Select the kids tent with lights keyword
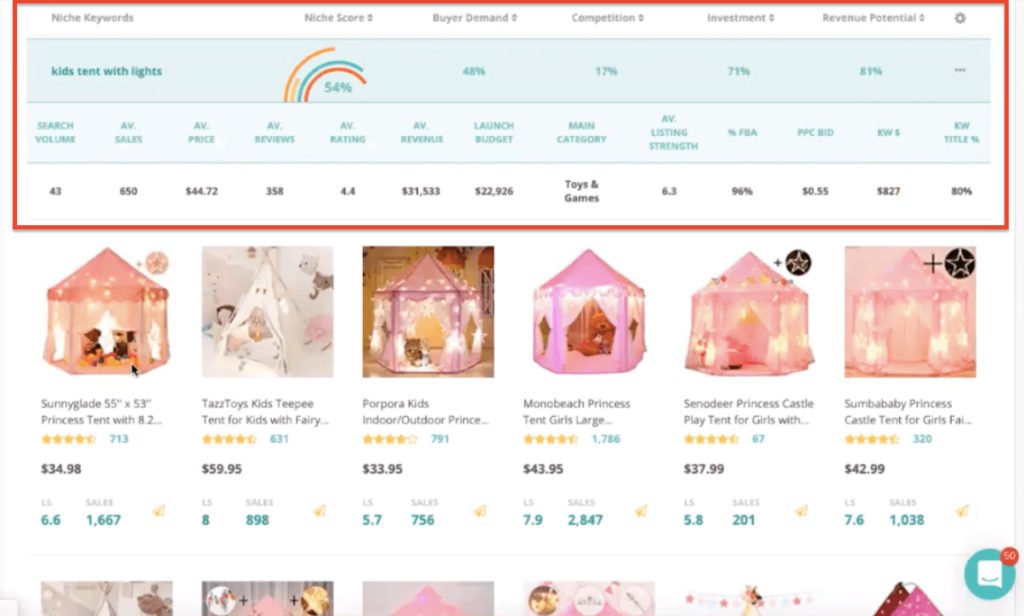This screenshot has height=616, width=1024. pos(106,71)
